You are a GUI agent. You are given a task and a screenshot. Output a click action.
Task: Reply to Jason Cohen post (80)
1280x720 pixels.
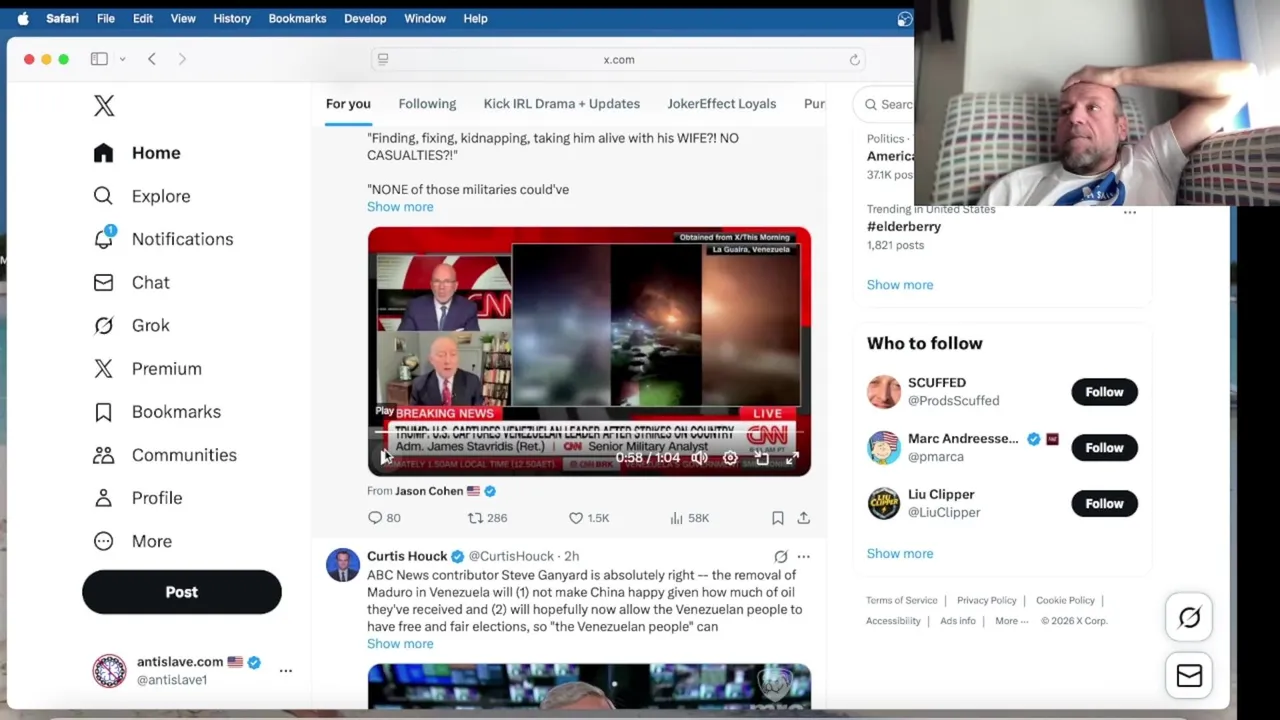click(384, 518)
